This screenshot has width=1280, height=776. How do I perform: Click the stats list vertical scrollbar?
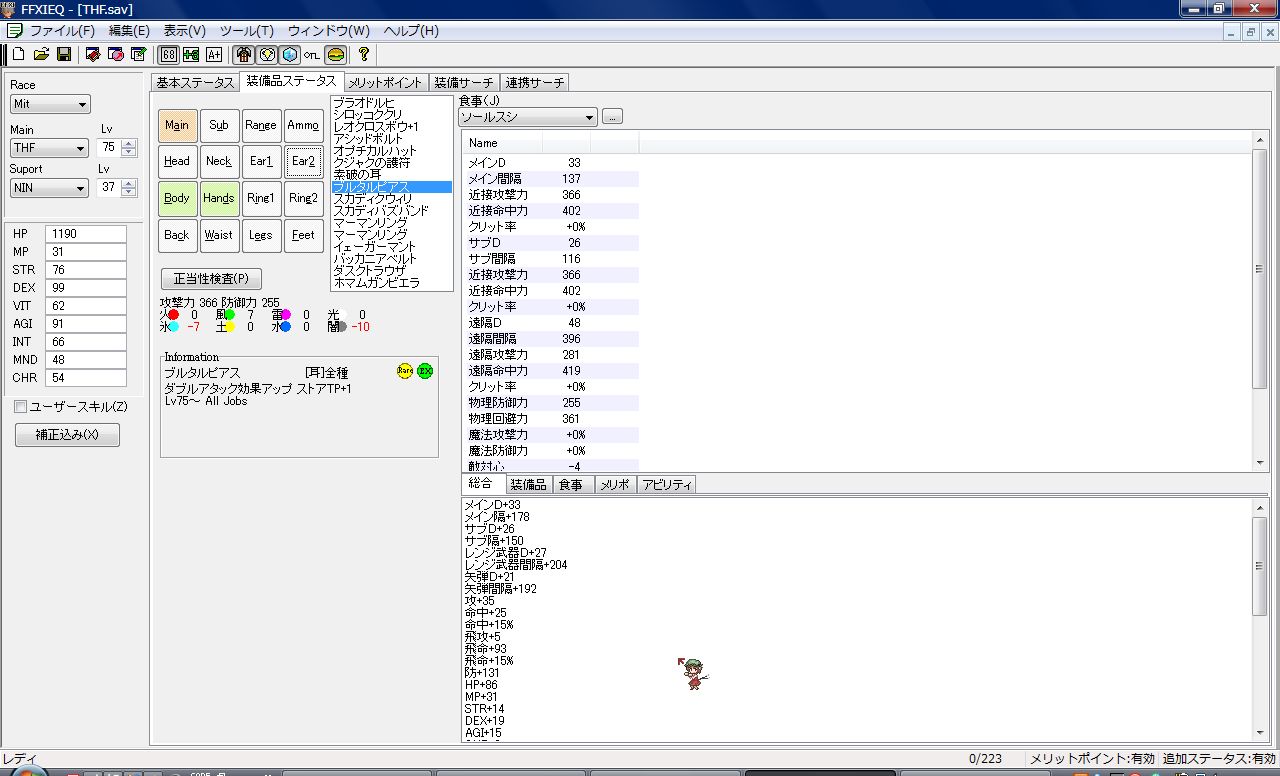(x=1259, y=301)
